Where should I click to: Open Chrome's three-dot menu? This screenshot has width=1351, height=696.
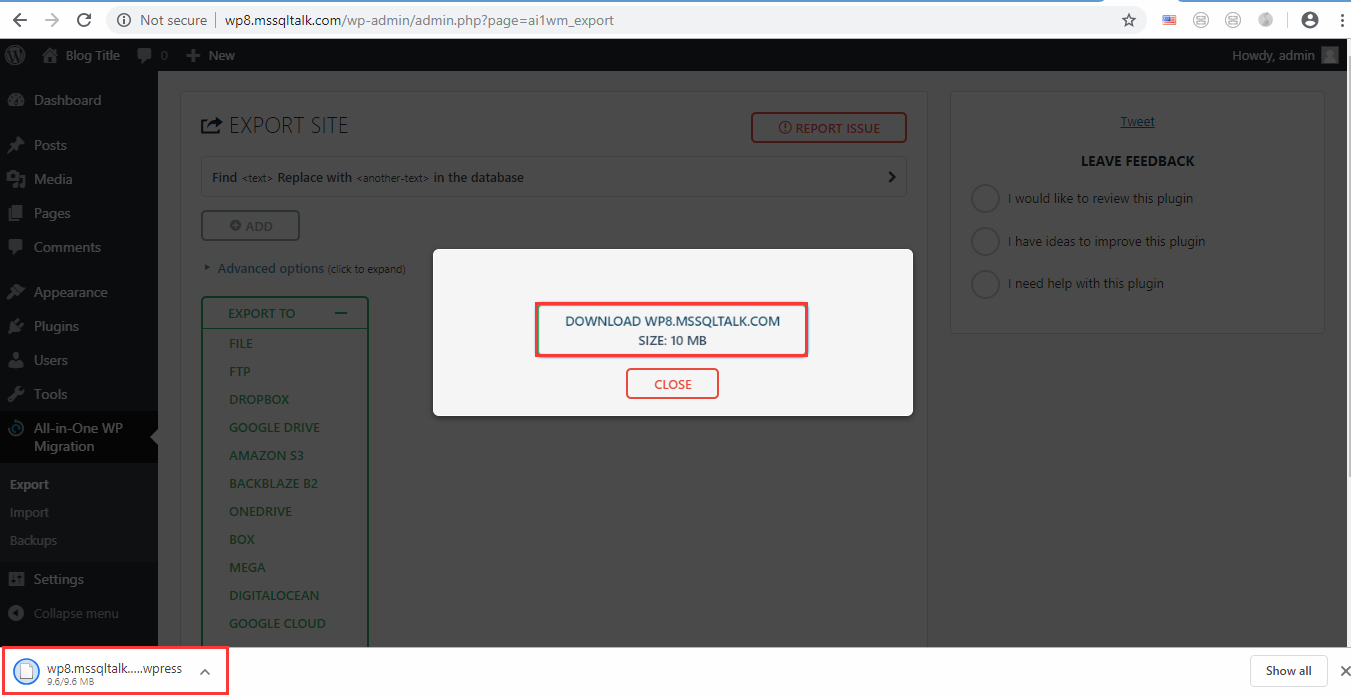tap(1340, 20)
